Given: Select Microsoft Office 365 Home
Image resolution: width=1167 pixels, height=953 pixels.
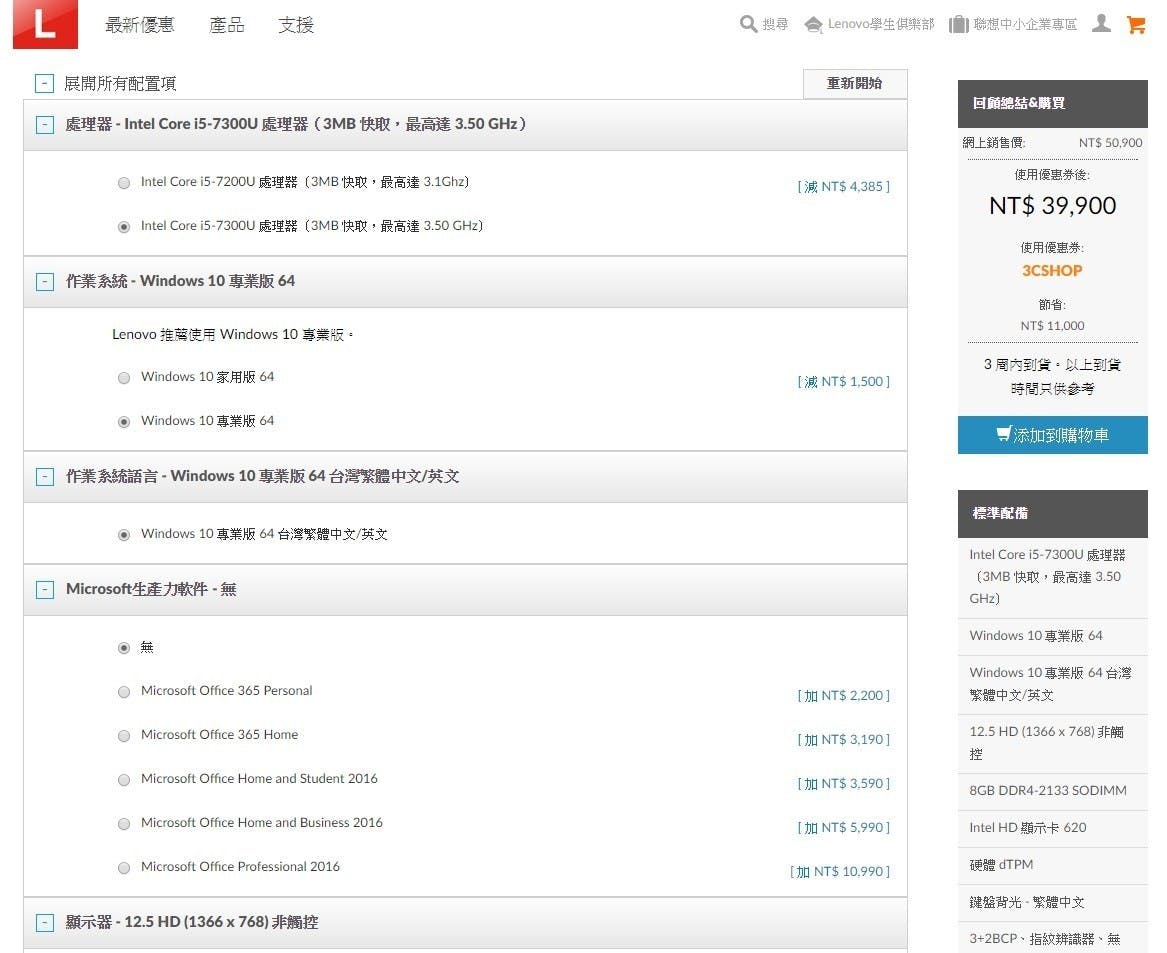Looking at the screenshot, I should point(124,736).
